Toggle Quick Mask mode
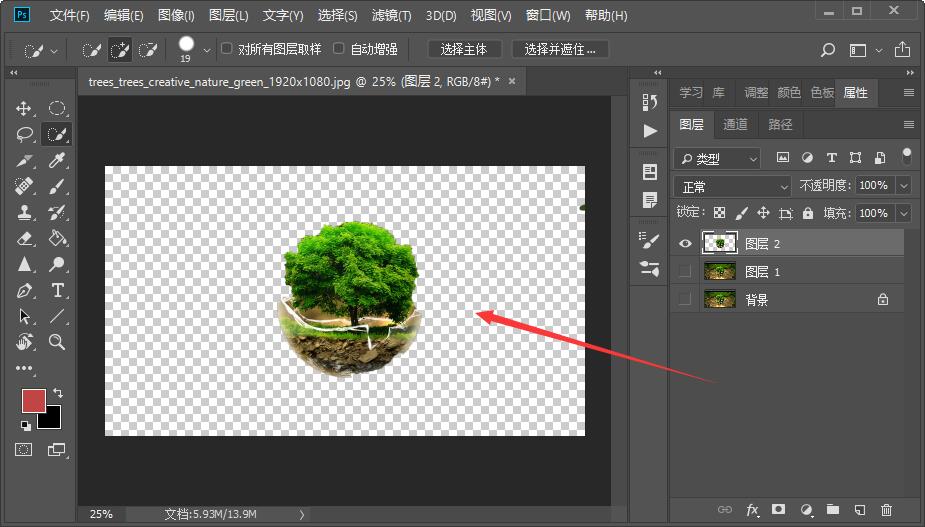Screen dimensions: 925x527 click(x=24, y=450)
